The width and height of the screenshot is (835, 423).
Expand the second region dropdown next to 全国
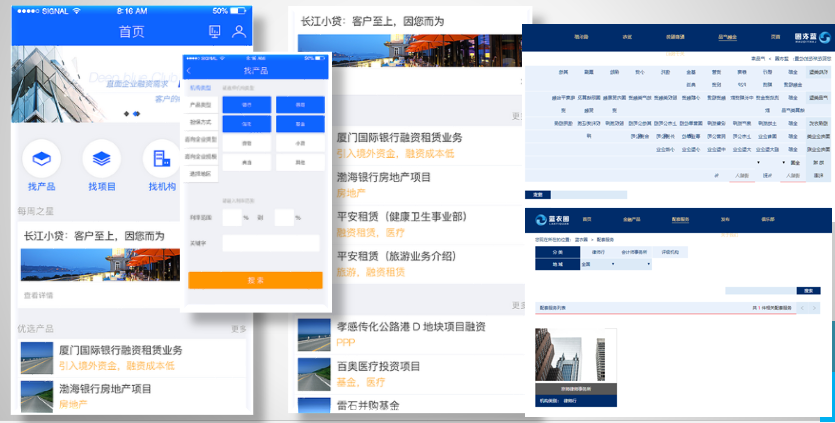click(632, 265)
